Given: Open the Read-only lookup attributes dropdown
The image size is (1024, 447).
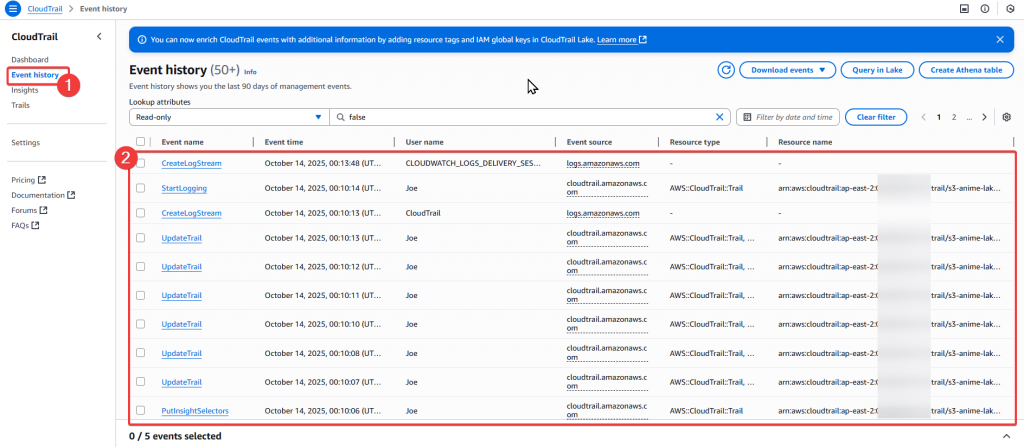Looking at the screenshot, I should tap(229, 117).
